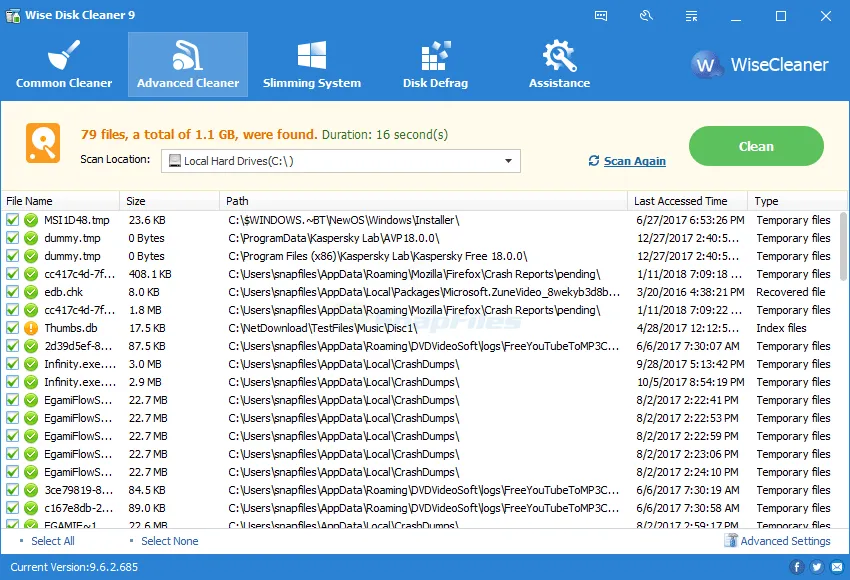Viewport: 850px width, 580px height.
Task: Click the Scan Again link
Action: (635, 161)
